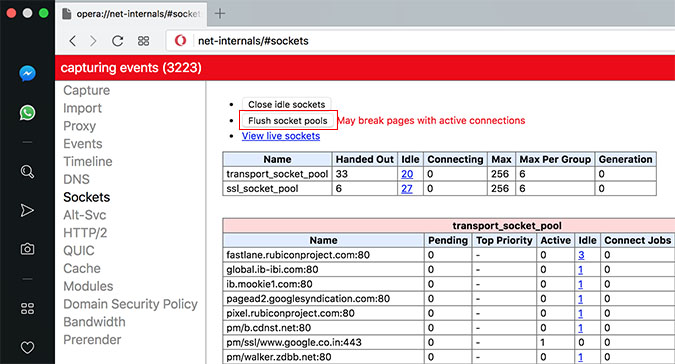
Task: Click the Max Per Group column header
Action: coord(555,159)
